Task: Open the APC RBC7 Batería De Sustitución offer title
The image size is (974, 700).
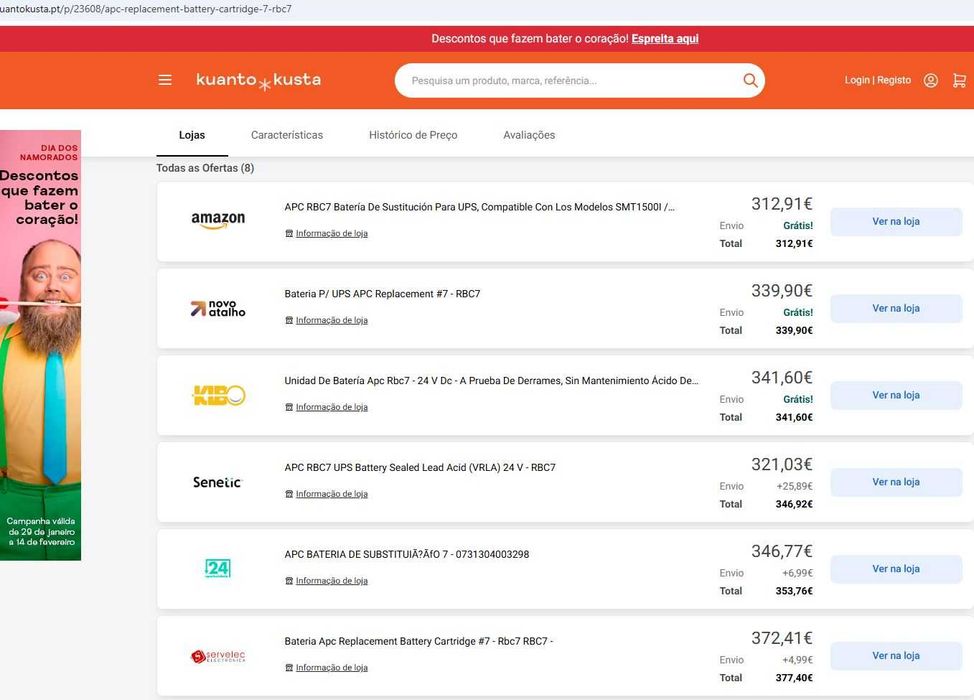Action: 480,207
